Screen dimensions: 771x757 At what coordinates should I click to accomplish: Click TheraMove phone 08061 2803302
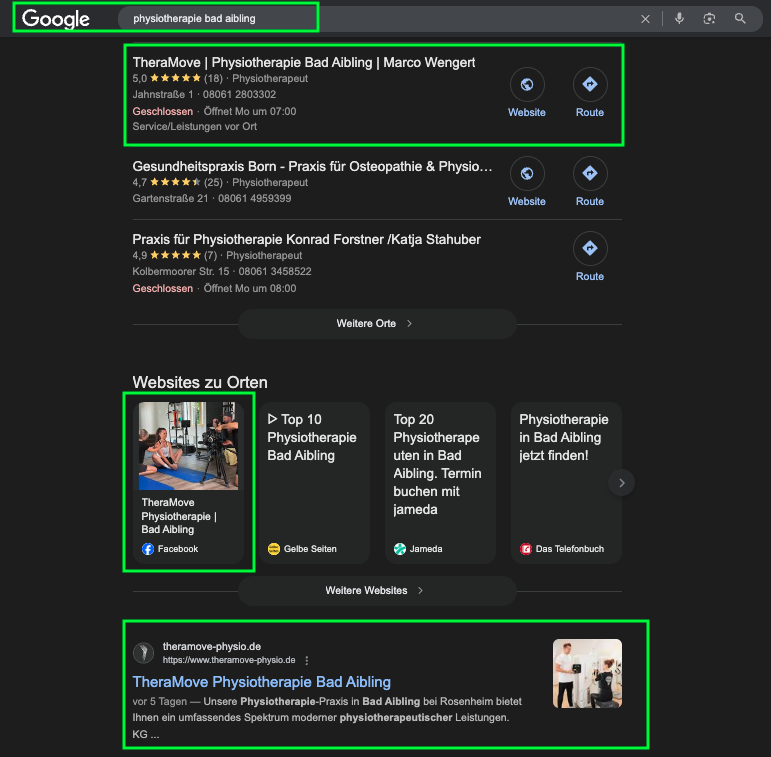coord(239,94)
